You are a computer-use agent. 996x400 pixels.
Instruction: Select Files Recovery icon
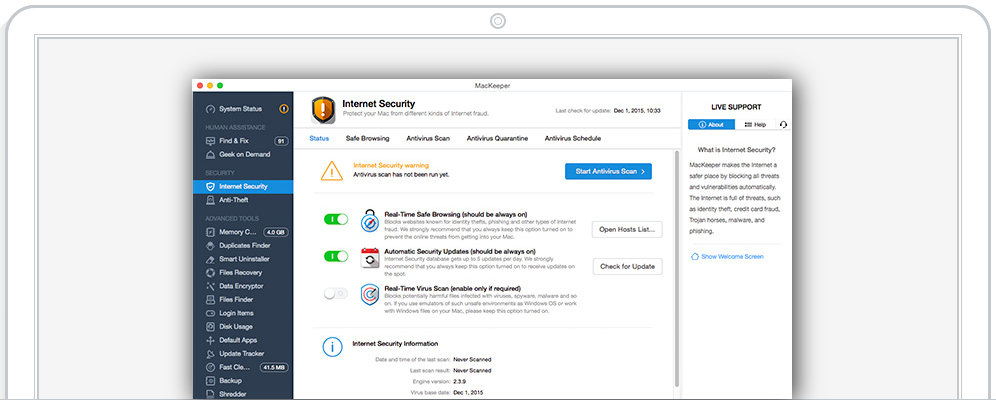coord(210,272)
